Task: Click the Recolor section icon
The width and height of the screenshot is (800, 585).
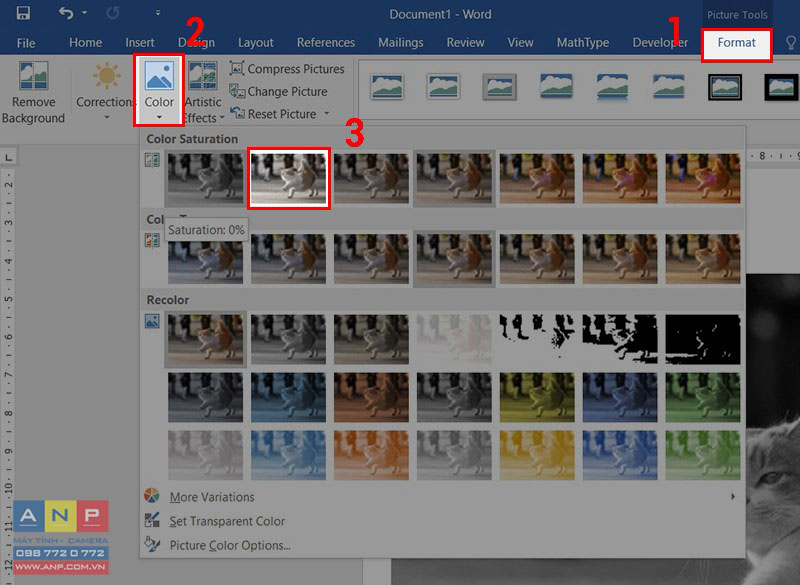Action: [x=152, y=321]
